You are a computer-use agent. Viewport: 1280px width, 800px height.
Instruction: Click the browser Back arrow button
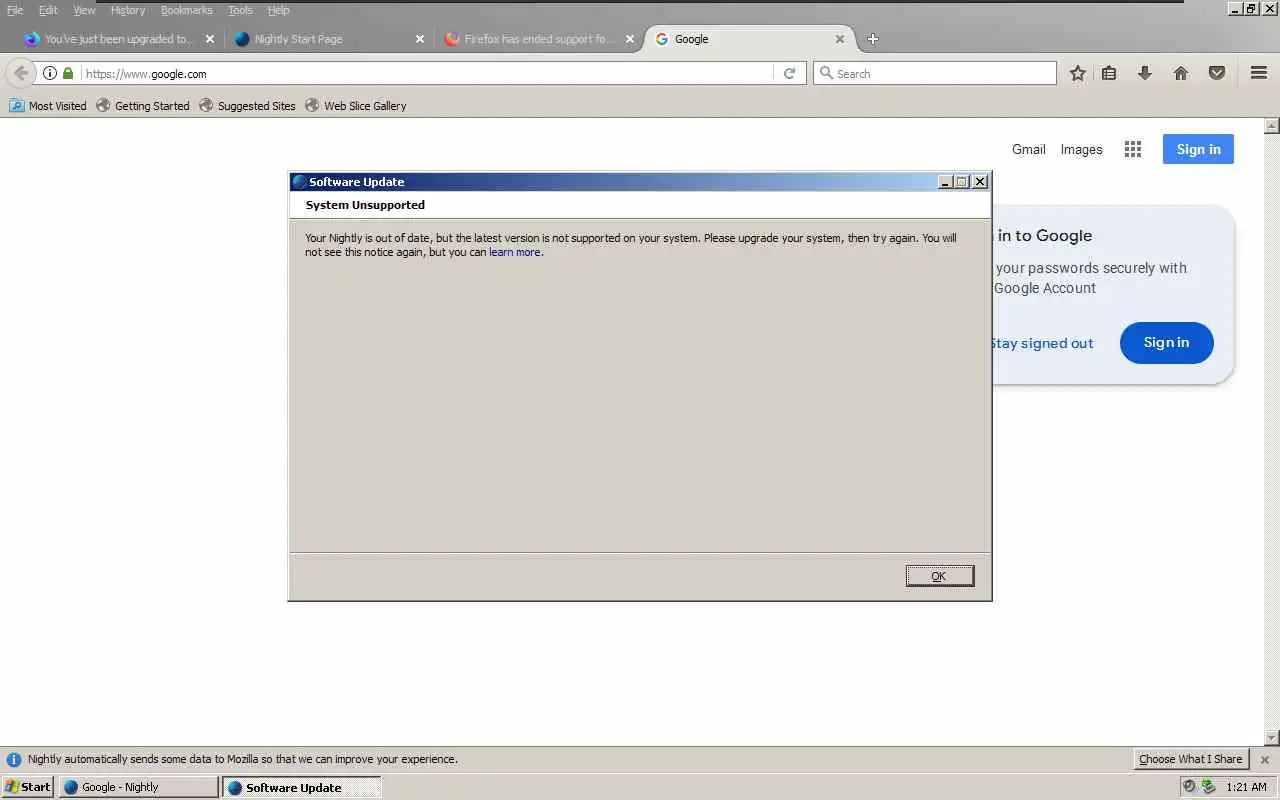[21, 73]
